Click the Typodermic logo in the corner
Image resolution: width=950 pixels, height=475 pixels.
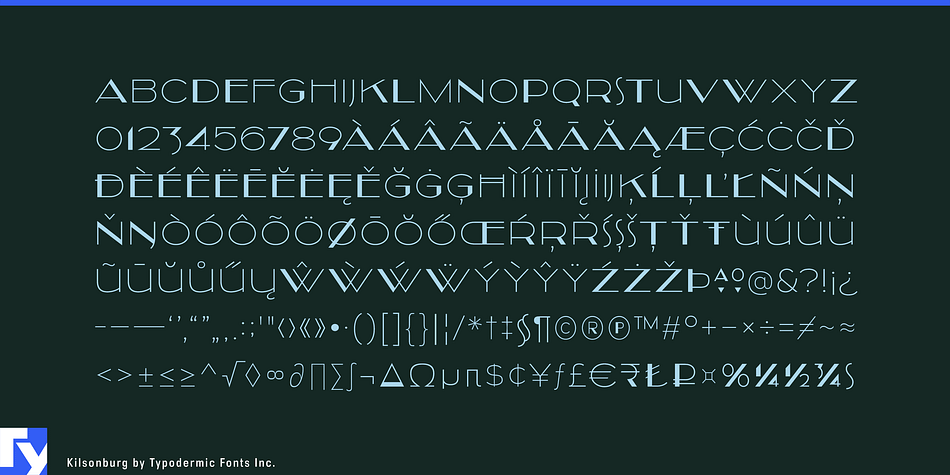tap(23, 451)
